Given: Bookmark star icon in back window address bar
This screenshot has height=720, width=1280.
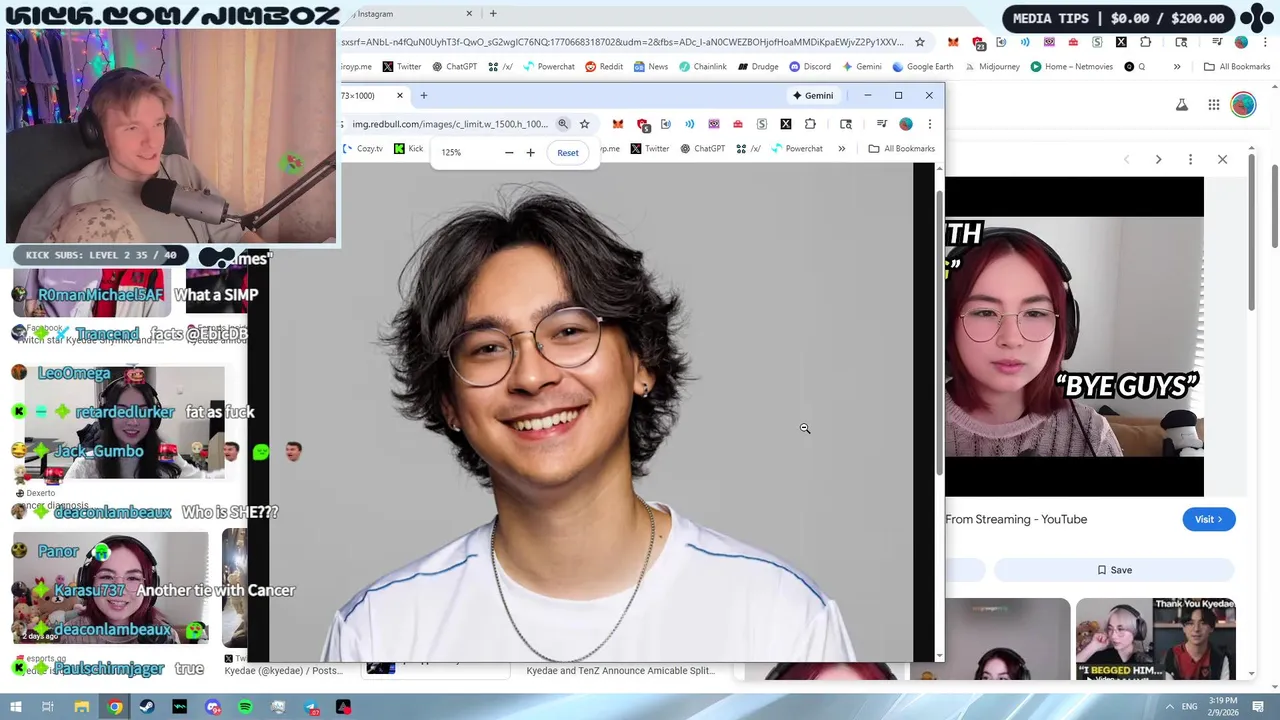Looking at the screenshot, I should point(920,42).
